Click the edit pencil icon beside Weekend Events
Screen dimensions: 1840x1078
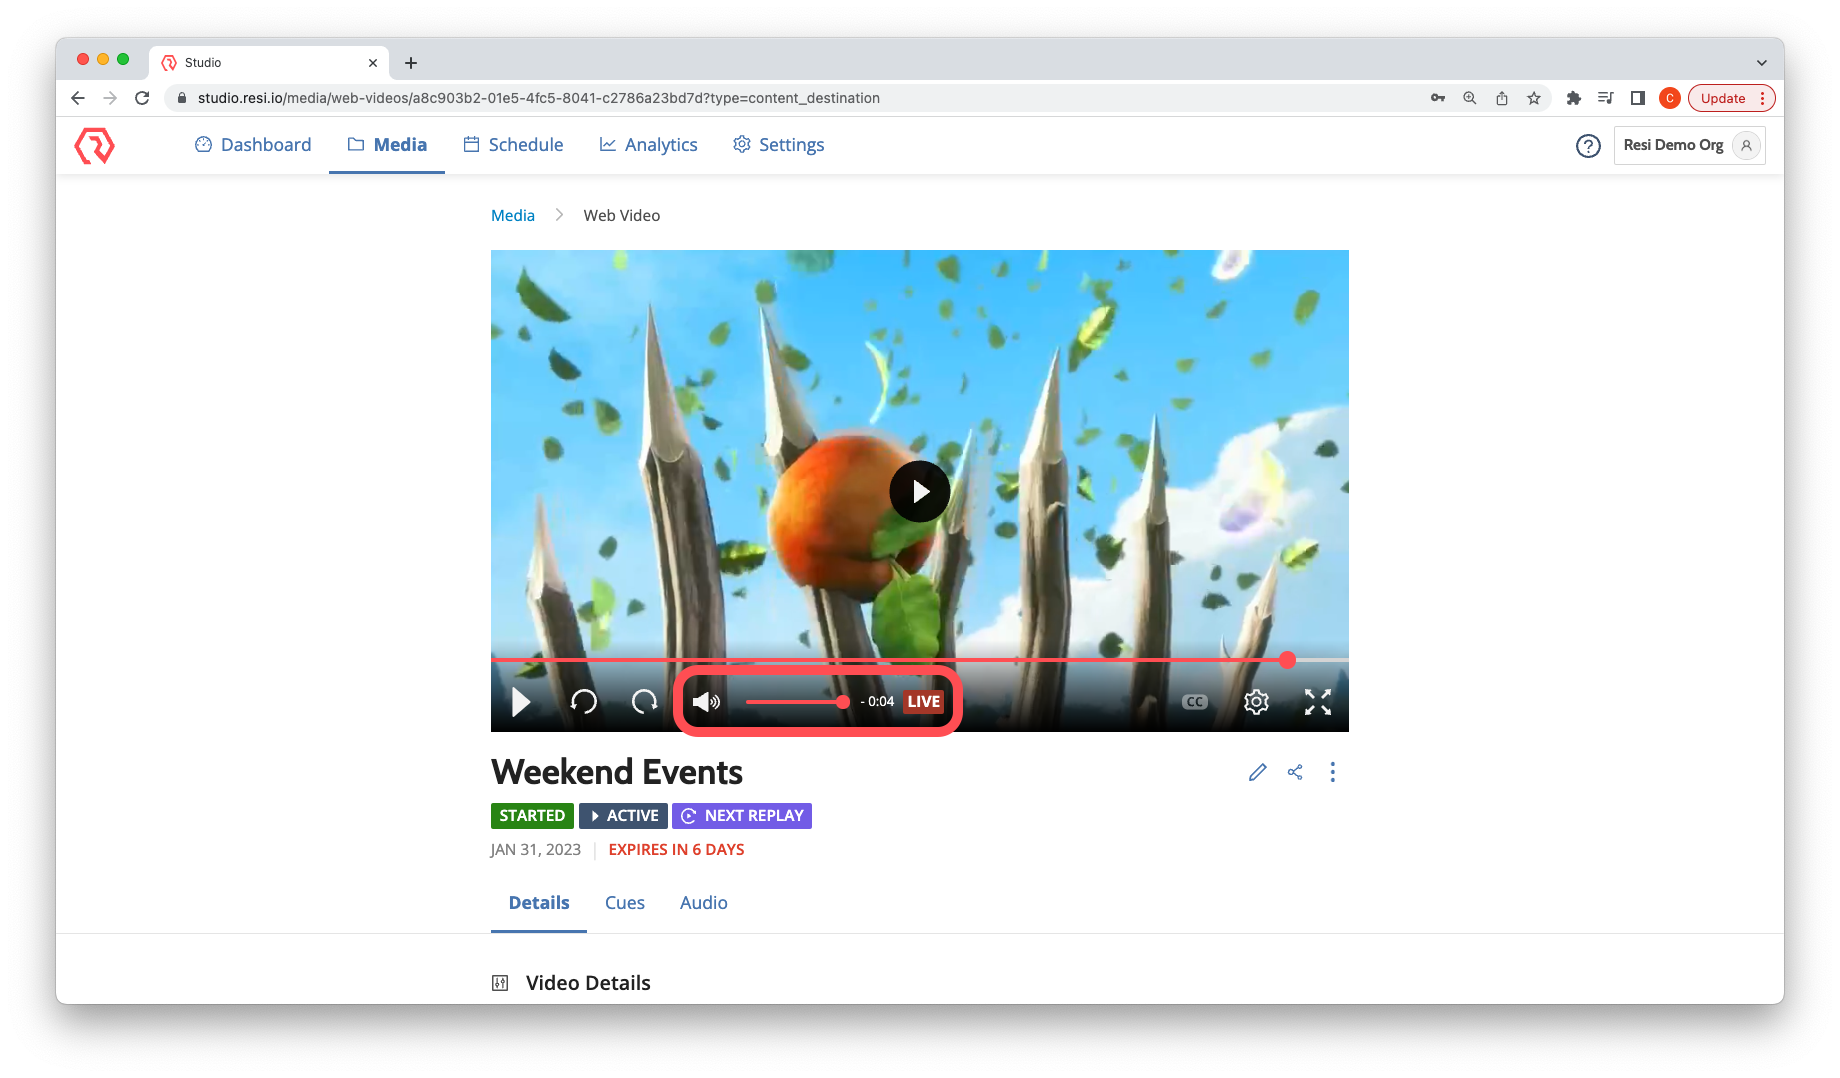point(1257,772)
